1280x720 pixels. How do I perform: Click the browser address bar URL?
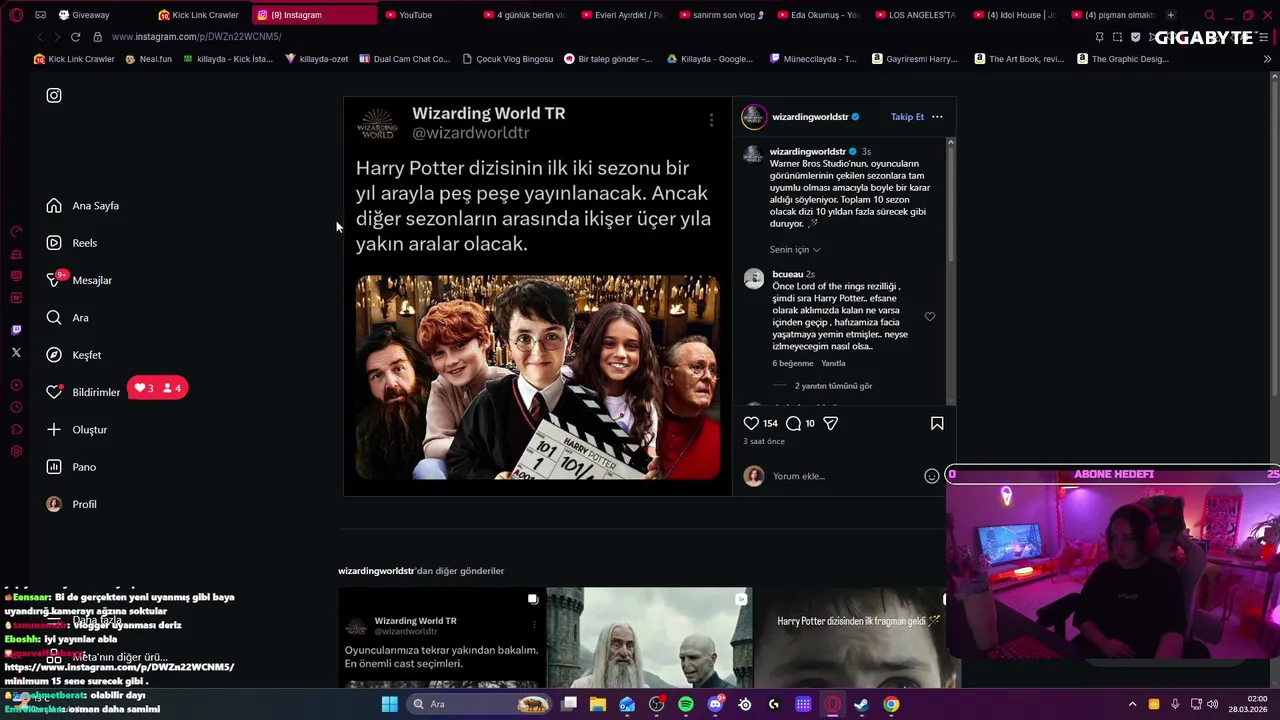pyautogui.click(x=196, y=37)
